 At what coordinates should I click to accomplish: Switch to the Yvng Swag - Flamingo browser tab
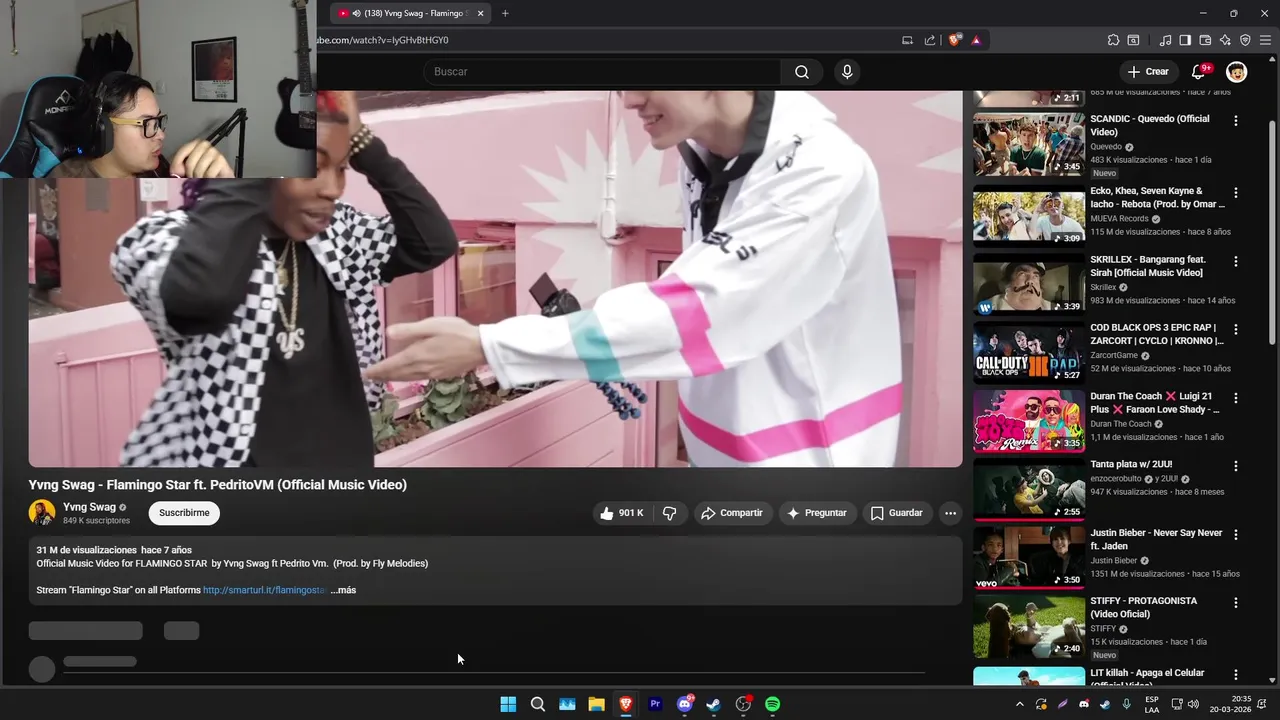pos(409,13)
